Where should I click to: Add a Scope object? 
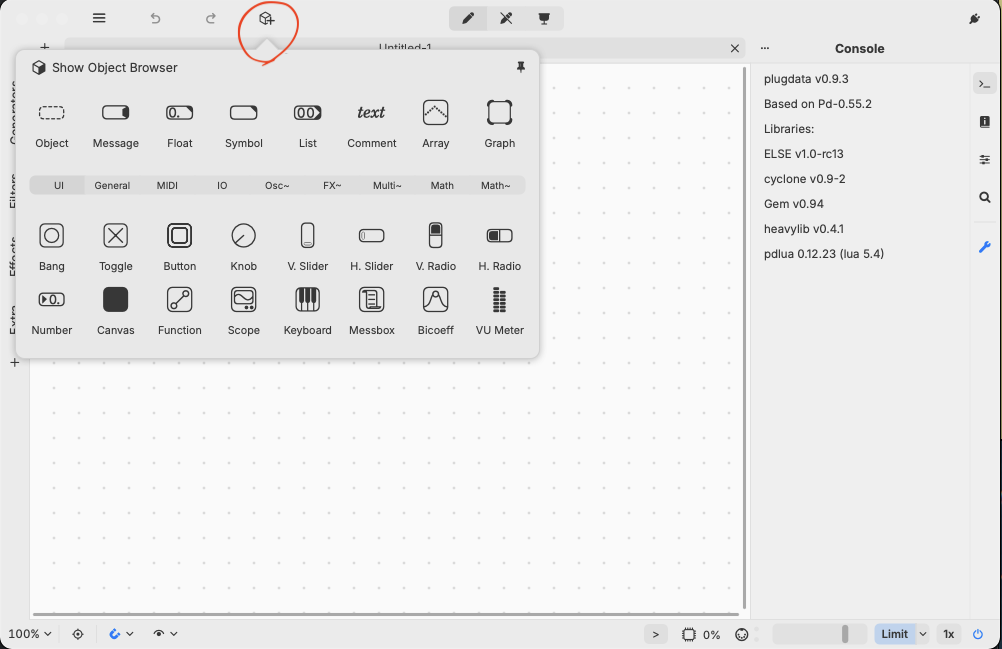(243, 311)
